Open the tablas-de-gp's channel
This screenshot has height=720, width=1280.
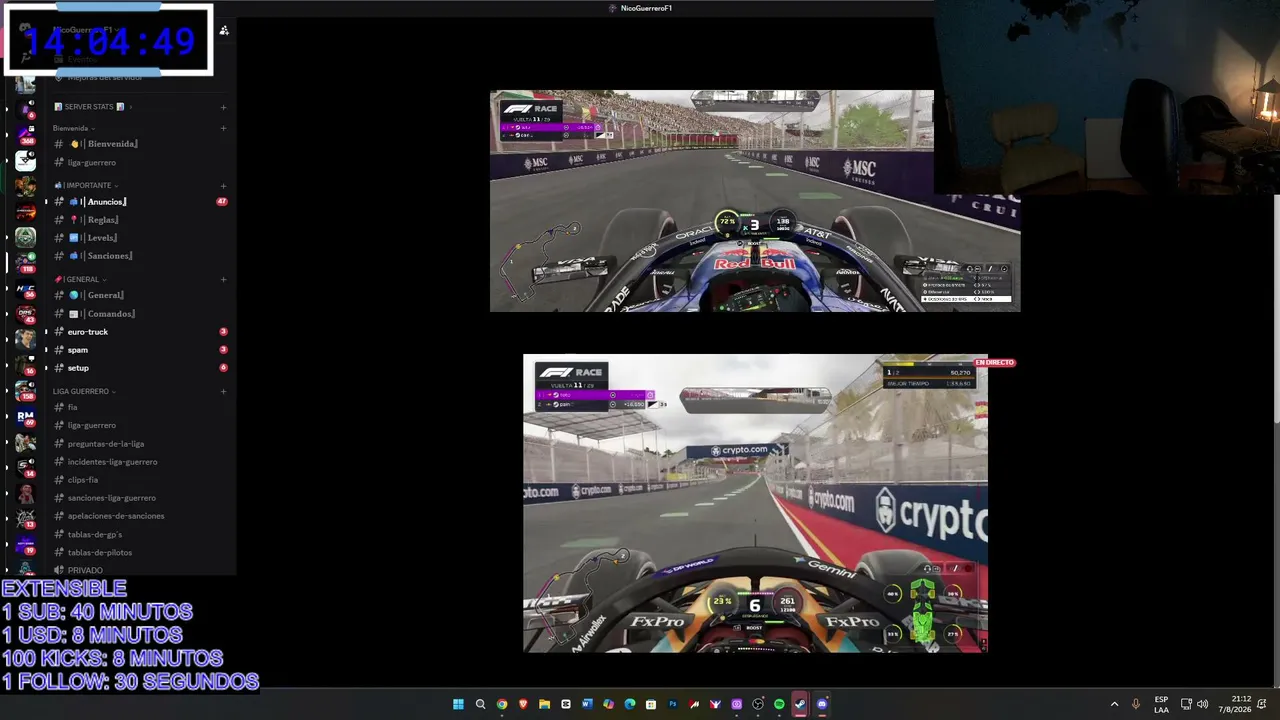[140, 535]
